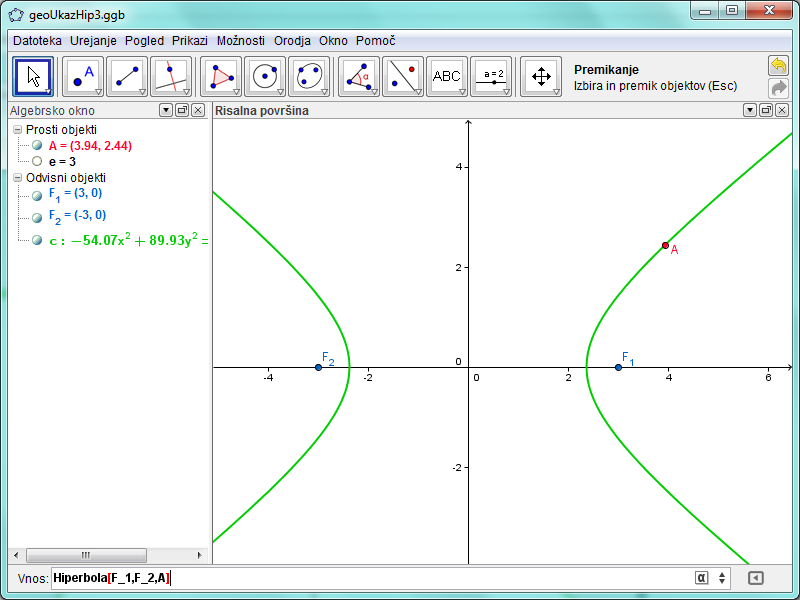Click the undo arrow button
Image resolution: width=800 pixels, height=600 pixels.
[777, 65]
